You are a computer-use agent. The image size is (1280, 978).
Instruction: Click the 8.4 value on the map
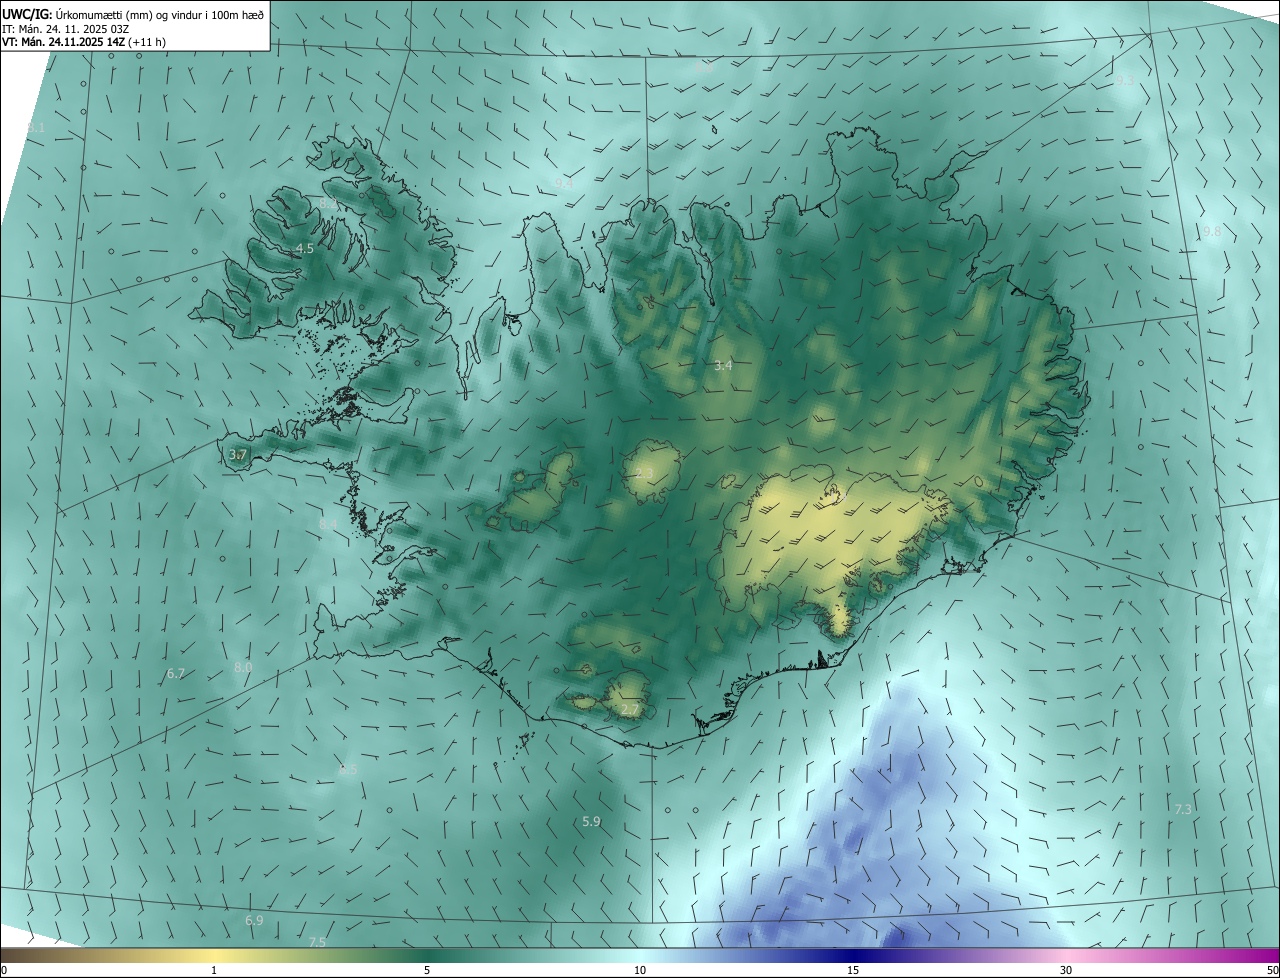pos(328,524)
